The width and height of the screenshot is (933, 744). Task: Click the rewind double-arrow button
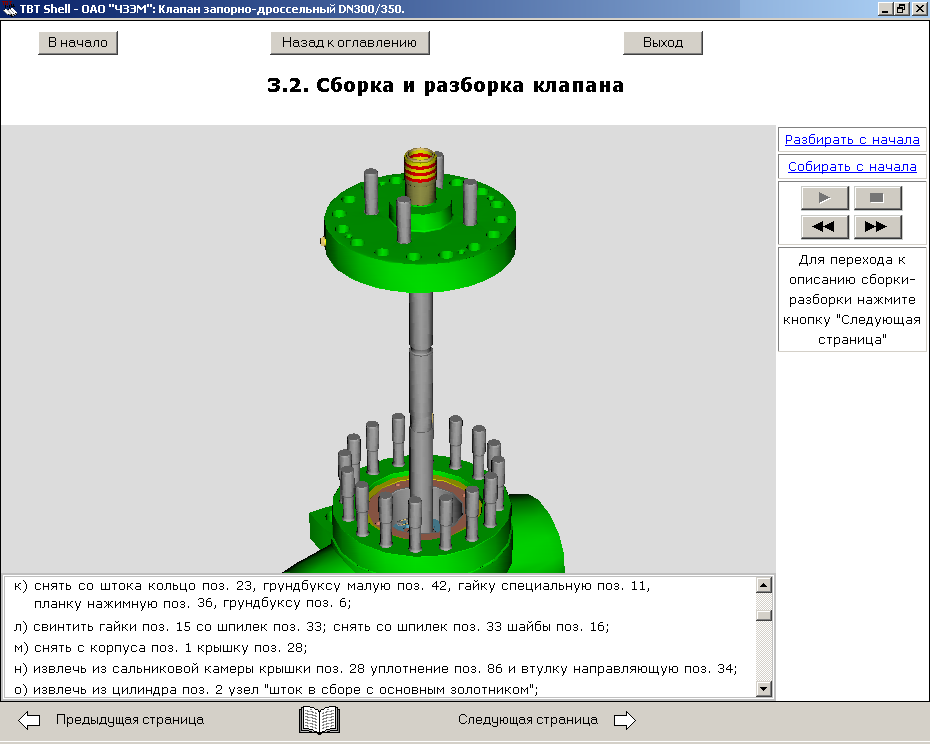pyautogui.click(x=824, y=227)
